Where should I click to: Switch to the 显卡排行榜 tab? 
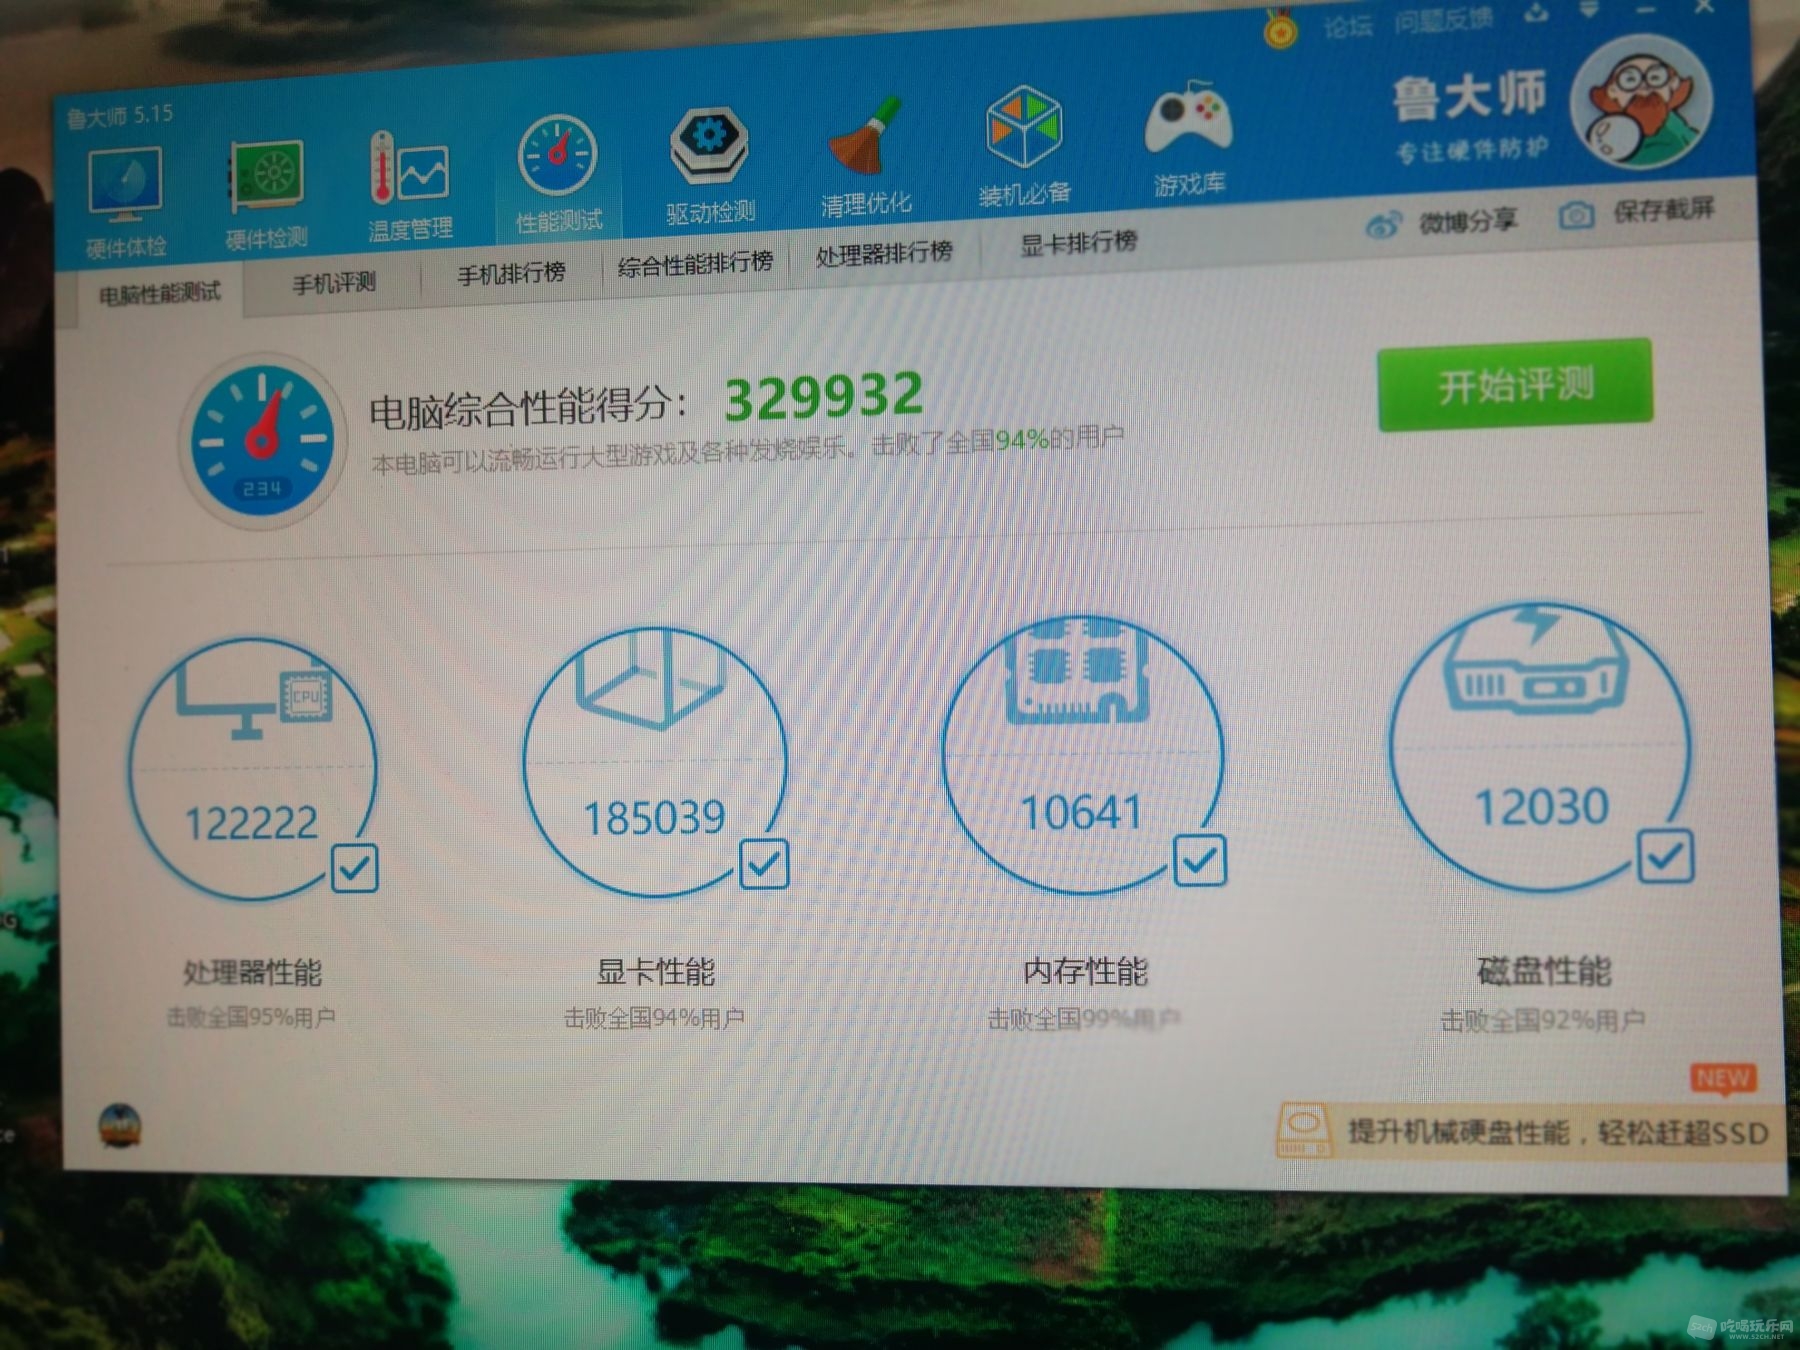click(1078, 242)
